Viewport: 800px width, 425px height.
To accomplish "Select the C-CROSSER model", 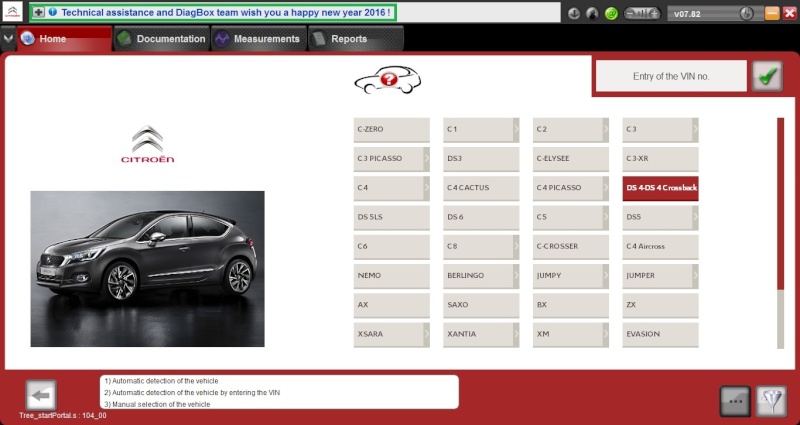I will [571, 246].
